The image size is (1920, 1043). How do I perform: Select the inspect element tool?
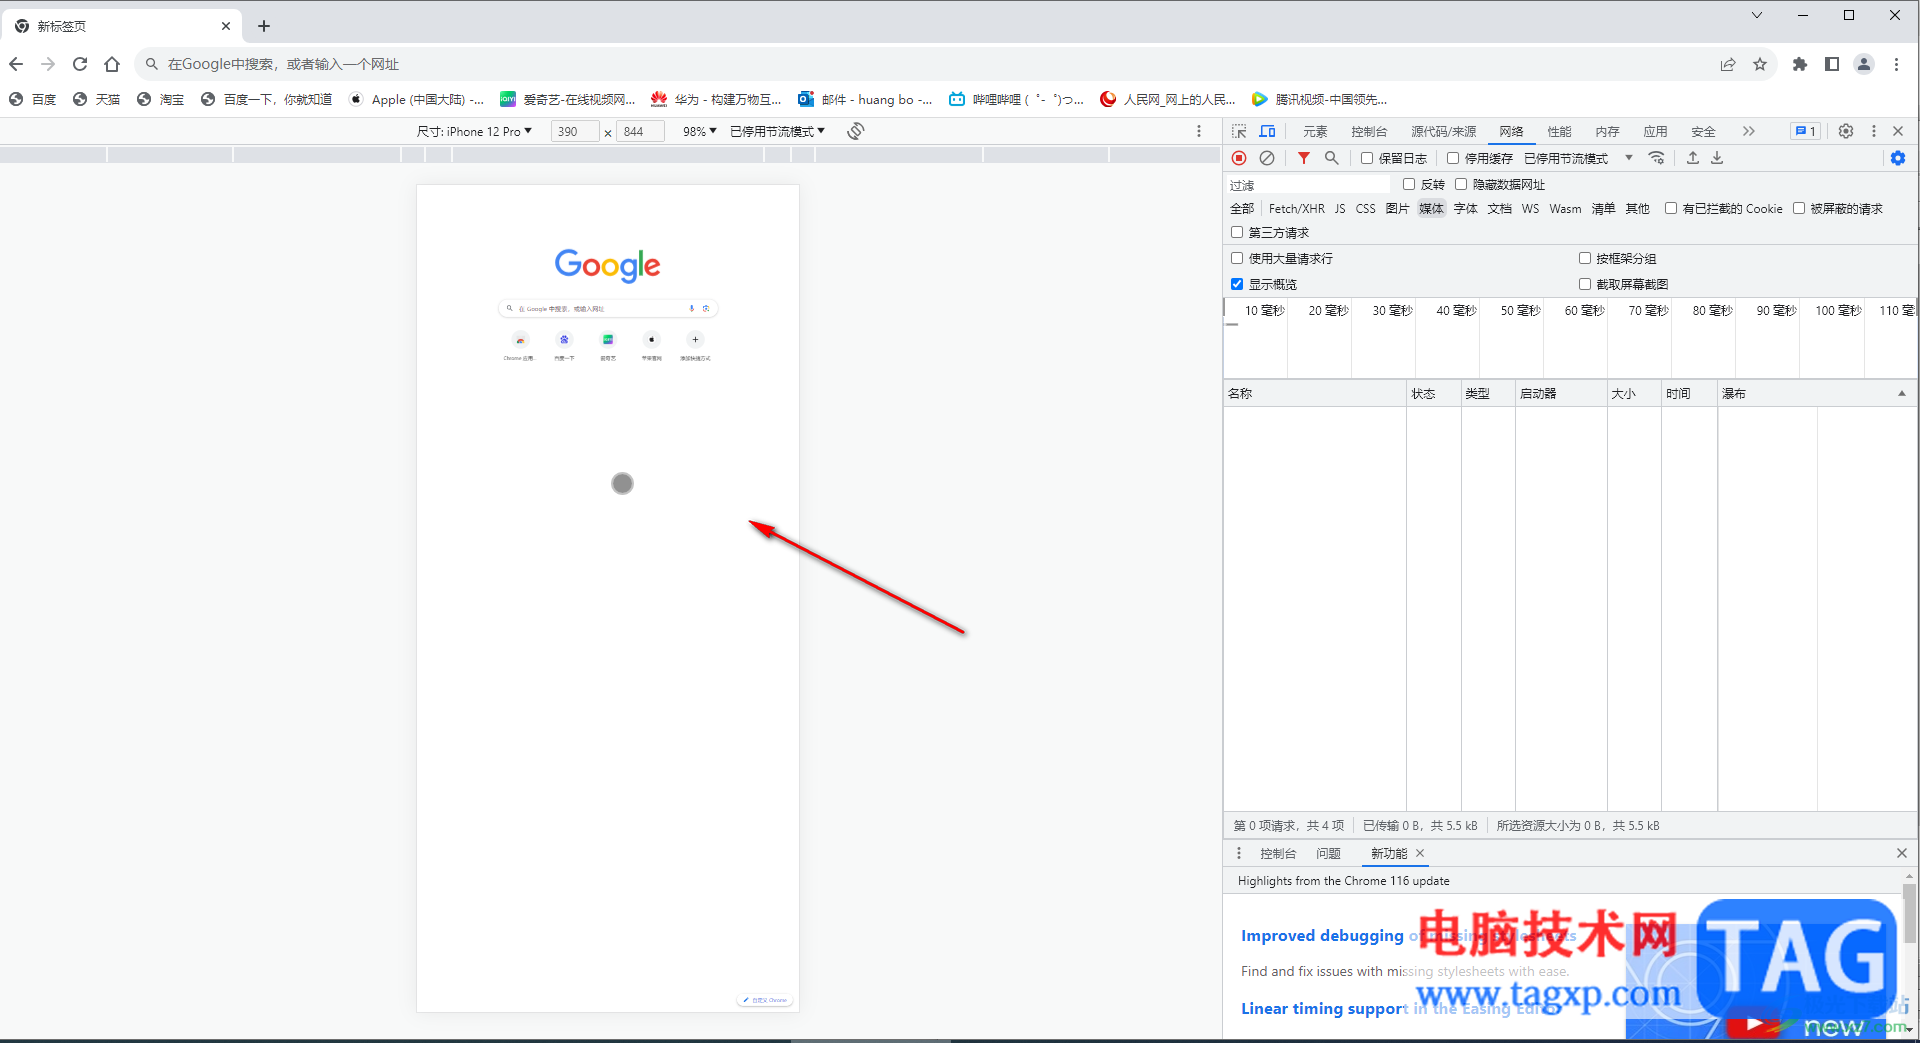click(1239, 131)
